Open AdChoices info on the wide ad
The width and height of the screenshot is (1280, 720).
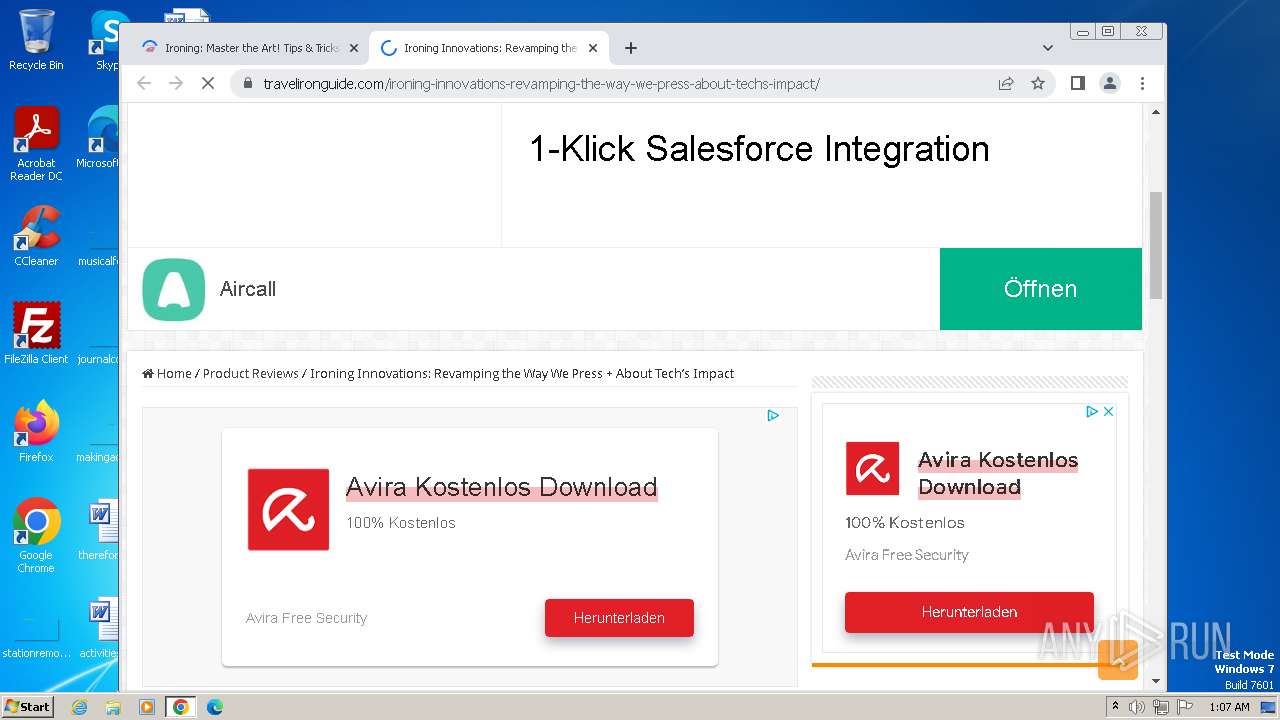(x=773, y=416)
